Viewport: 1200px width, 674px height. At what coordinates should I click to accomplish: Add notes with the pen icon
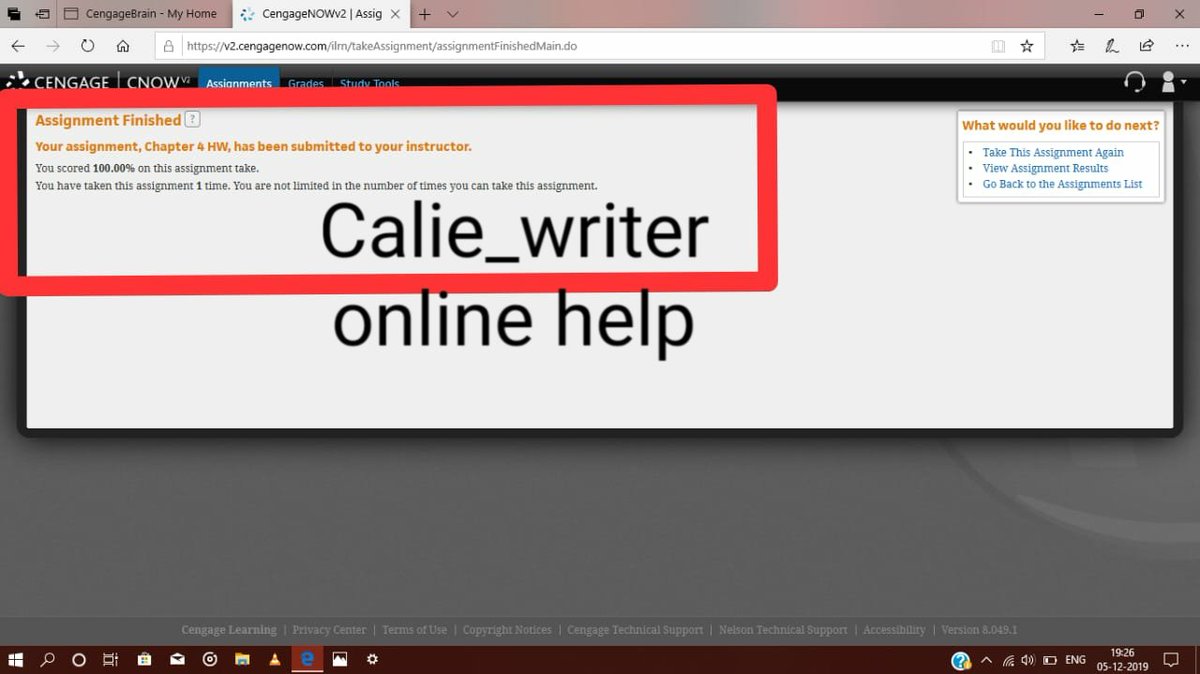1111,46
